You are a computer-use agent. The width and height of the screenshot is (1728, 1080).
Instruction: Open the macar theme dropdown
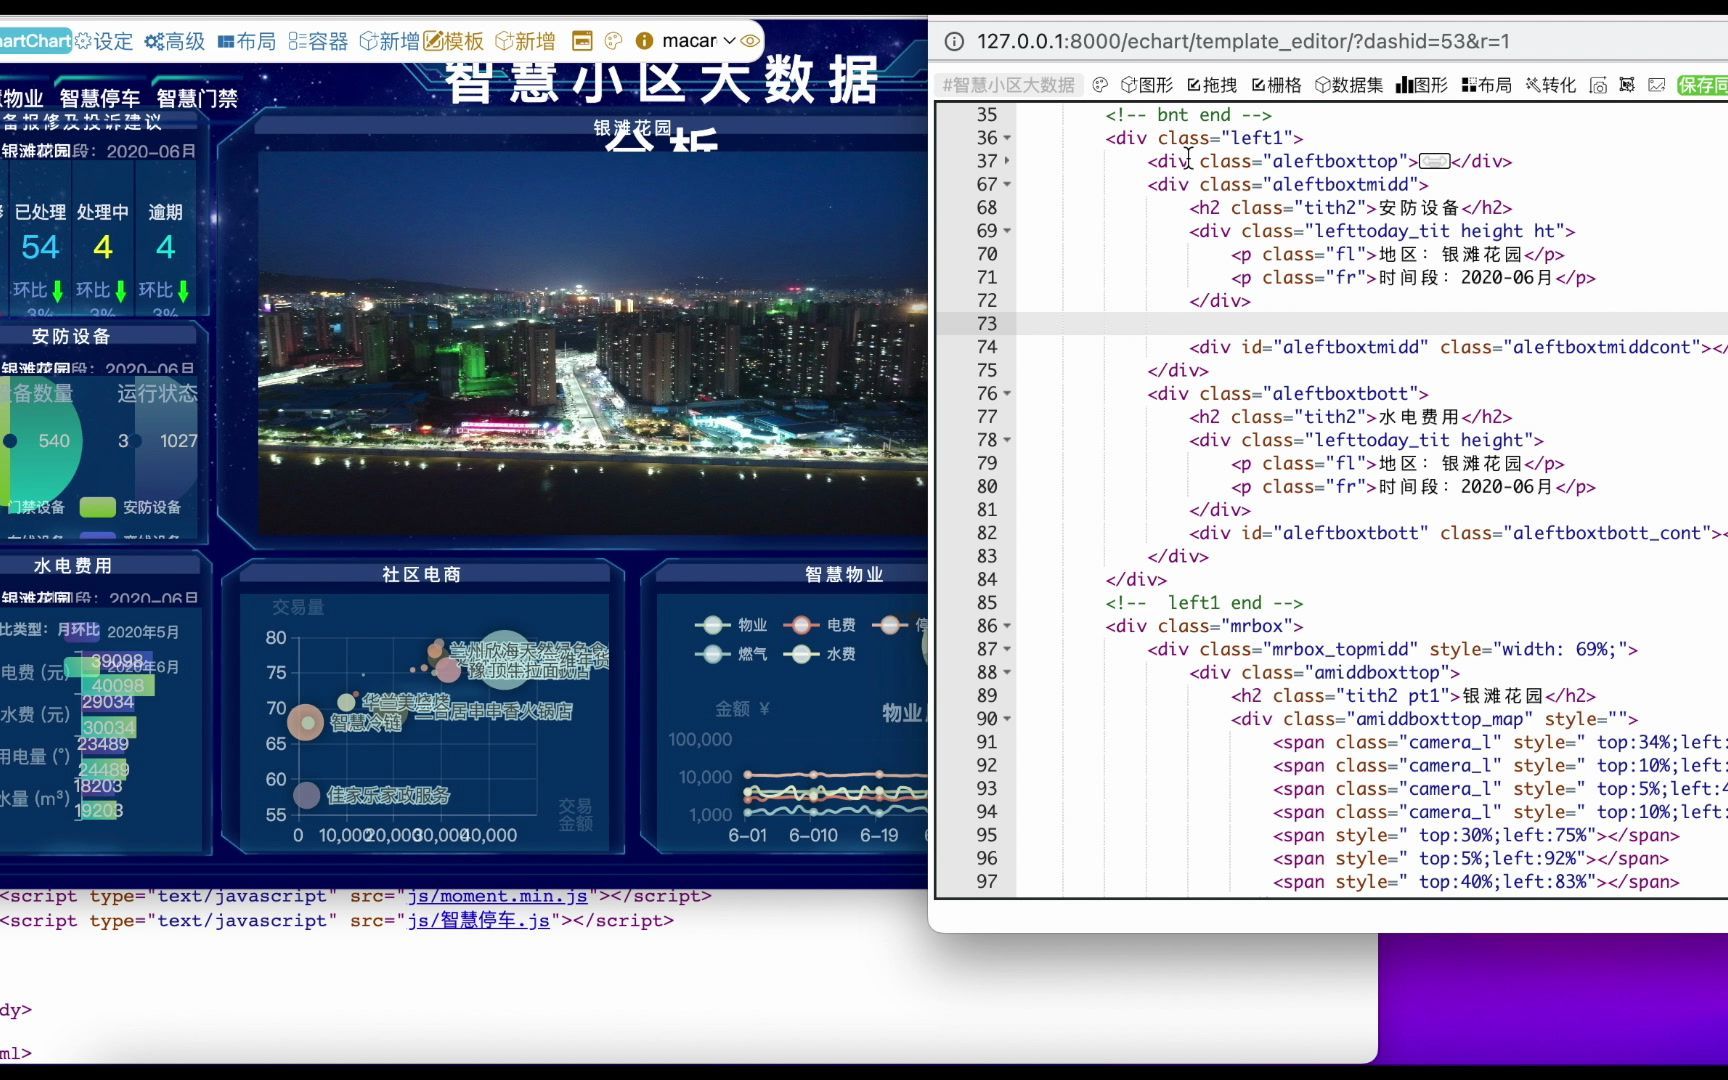click(699, 41)
